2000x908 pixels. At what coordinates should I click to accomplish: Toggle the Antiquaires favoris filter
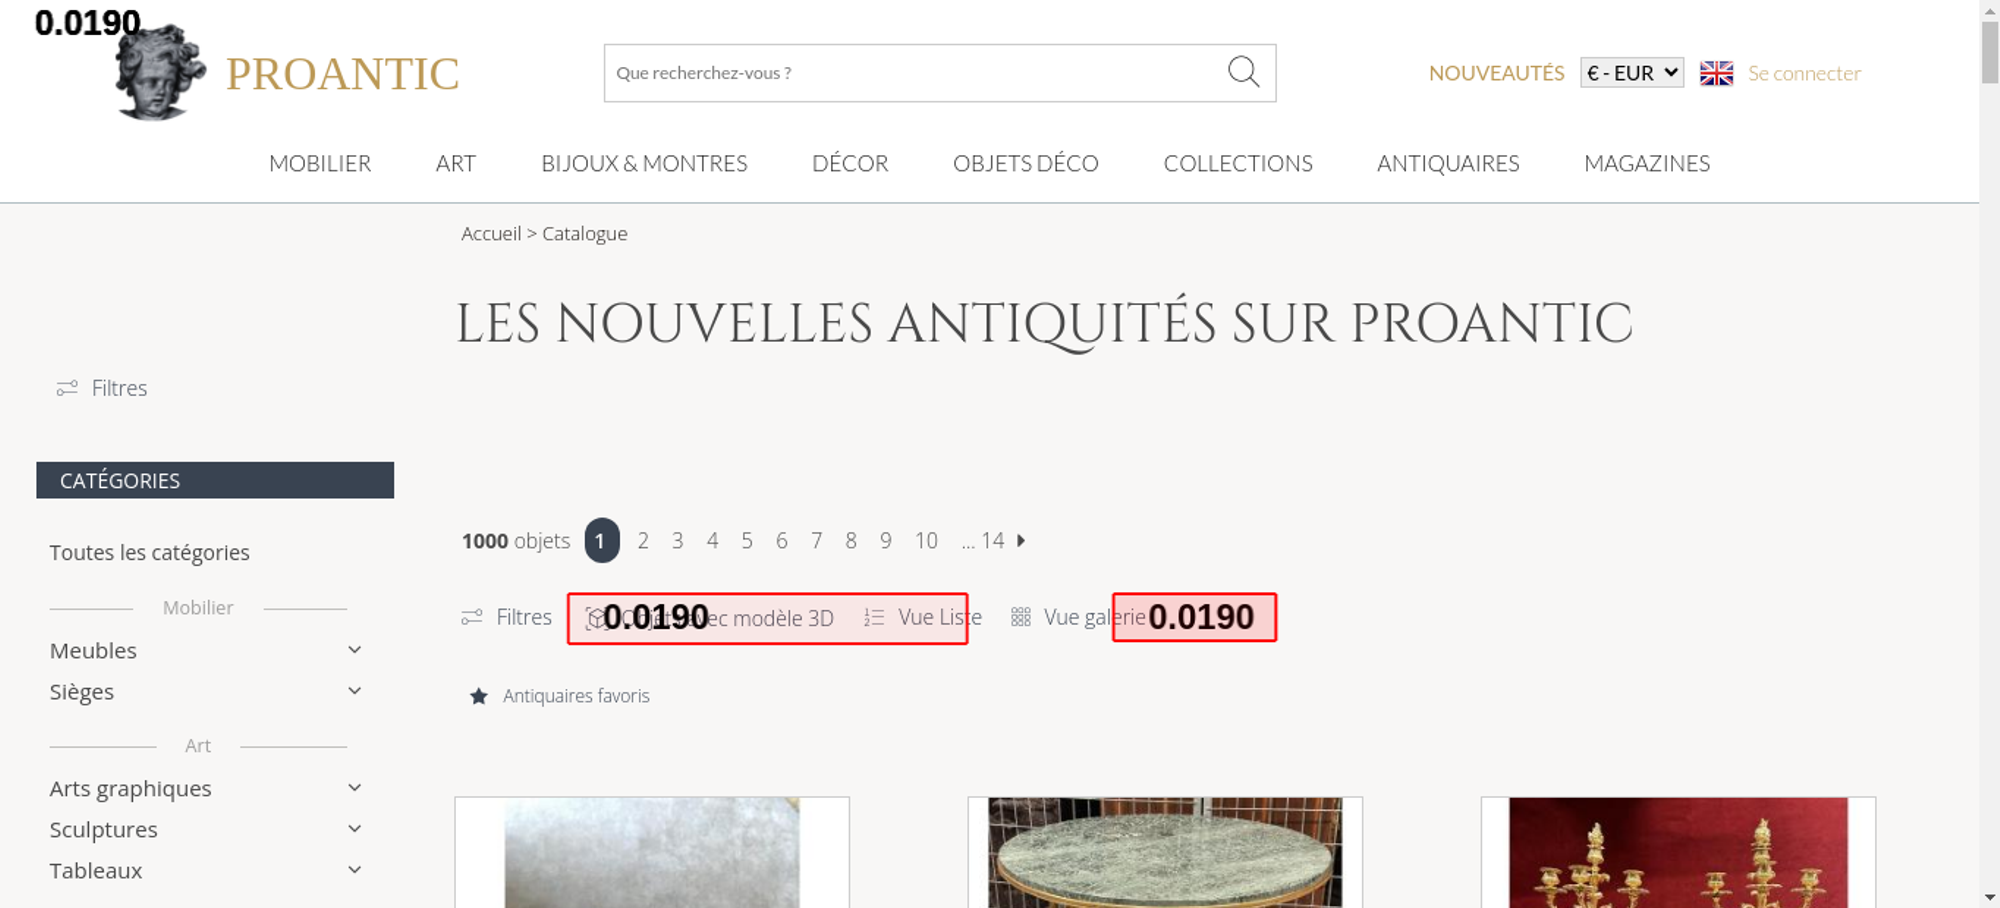tap(576, 696)
